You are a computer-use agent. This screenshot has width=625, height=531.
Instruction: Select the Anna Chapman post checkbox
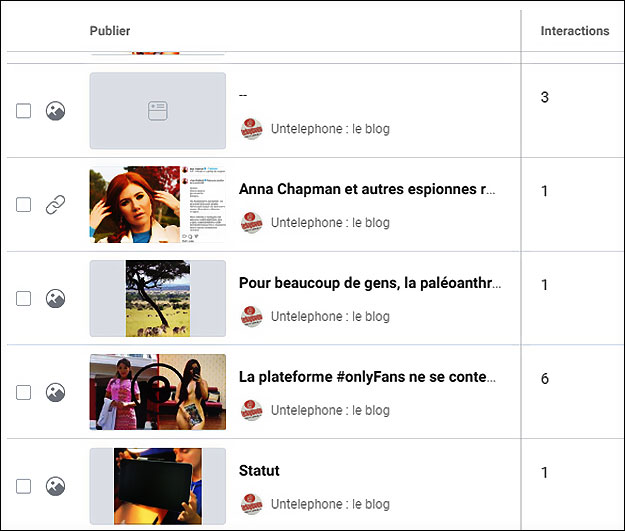[24, 205]
